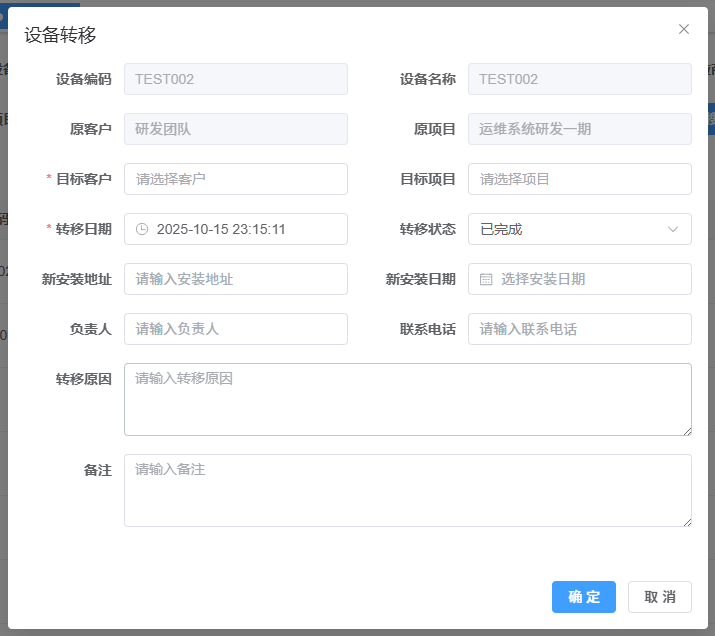
Task: Click the disabled 设备编码 field
Action: 235,79
